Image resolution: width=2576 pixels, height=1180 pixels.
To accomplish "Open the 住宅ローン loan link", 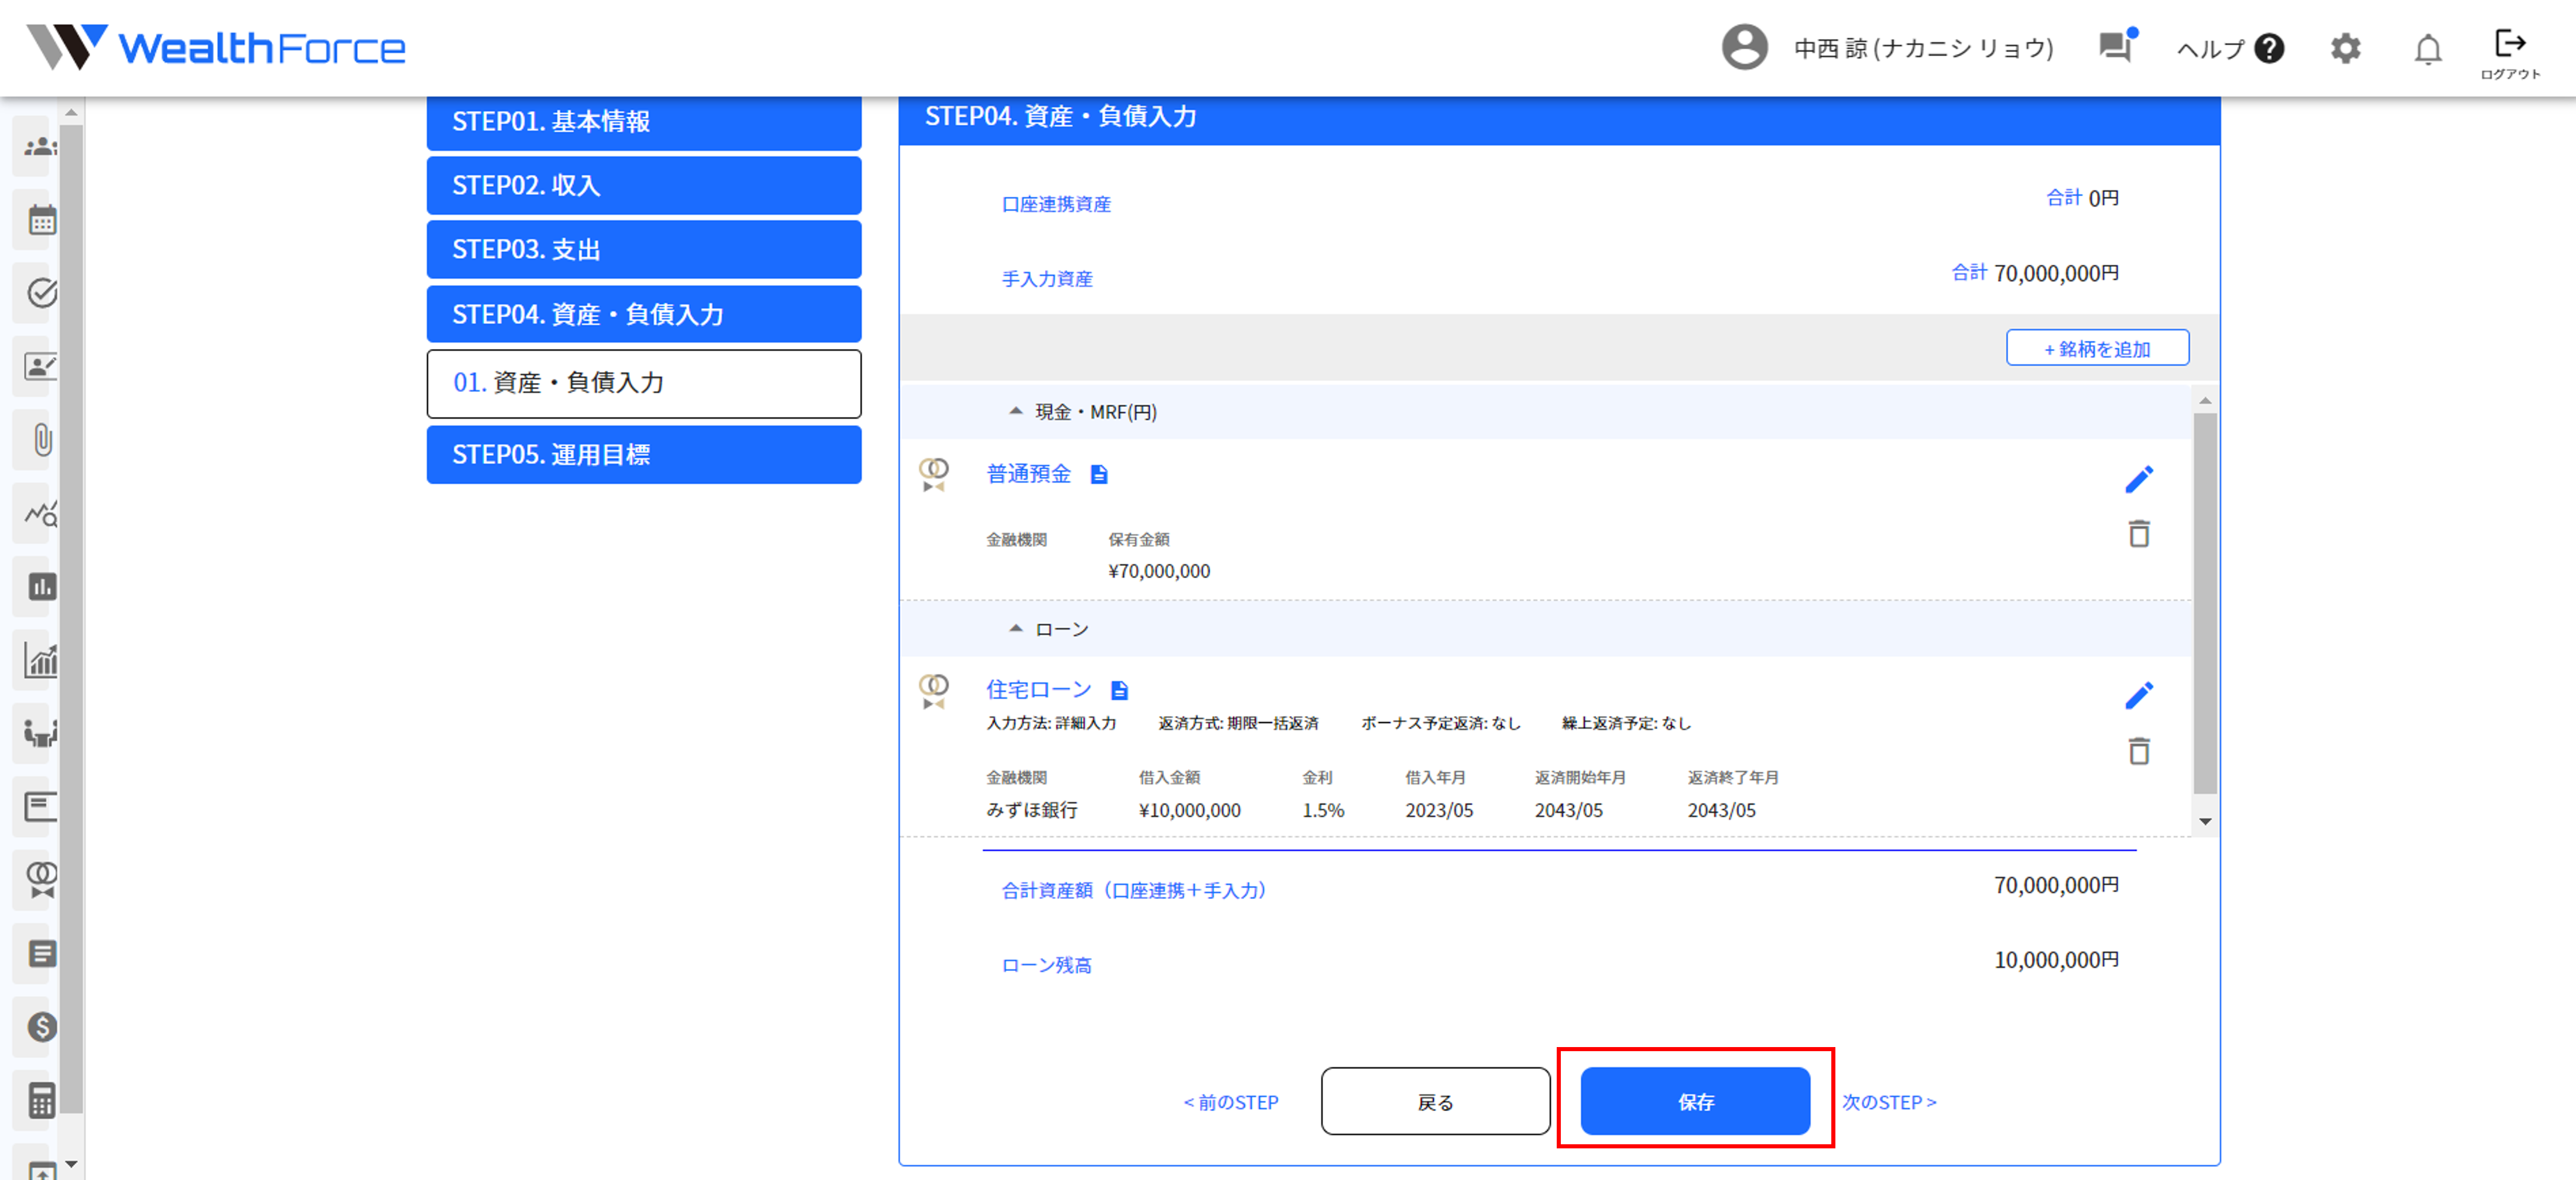I will (1038, 690).
